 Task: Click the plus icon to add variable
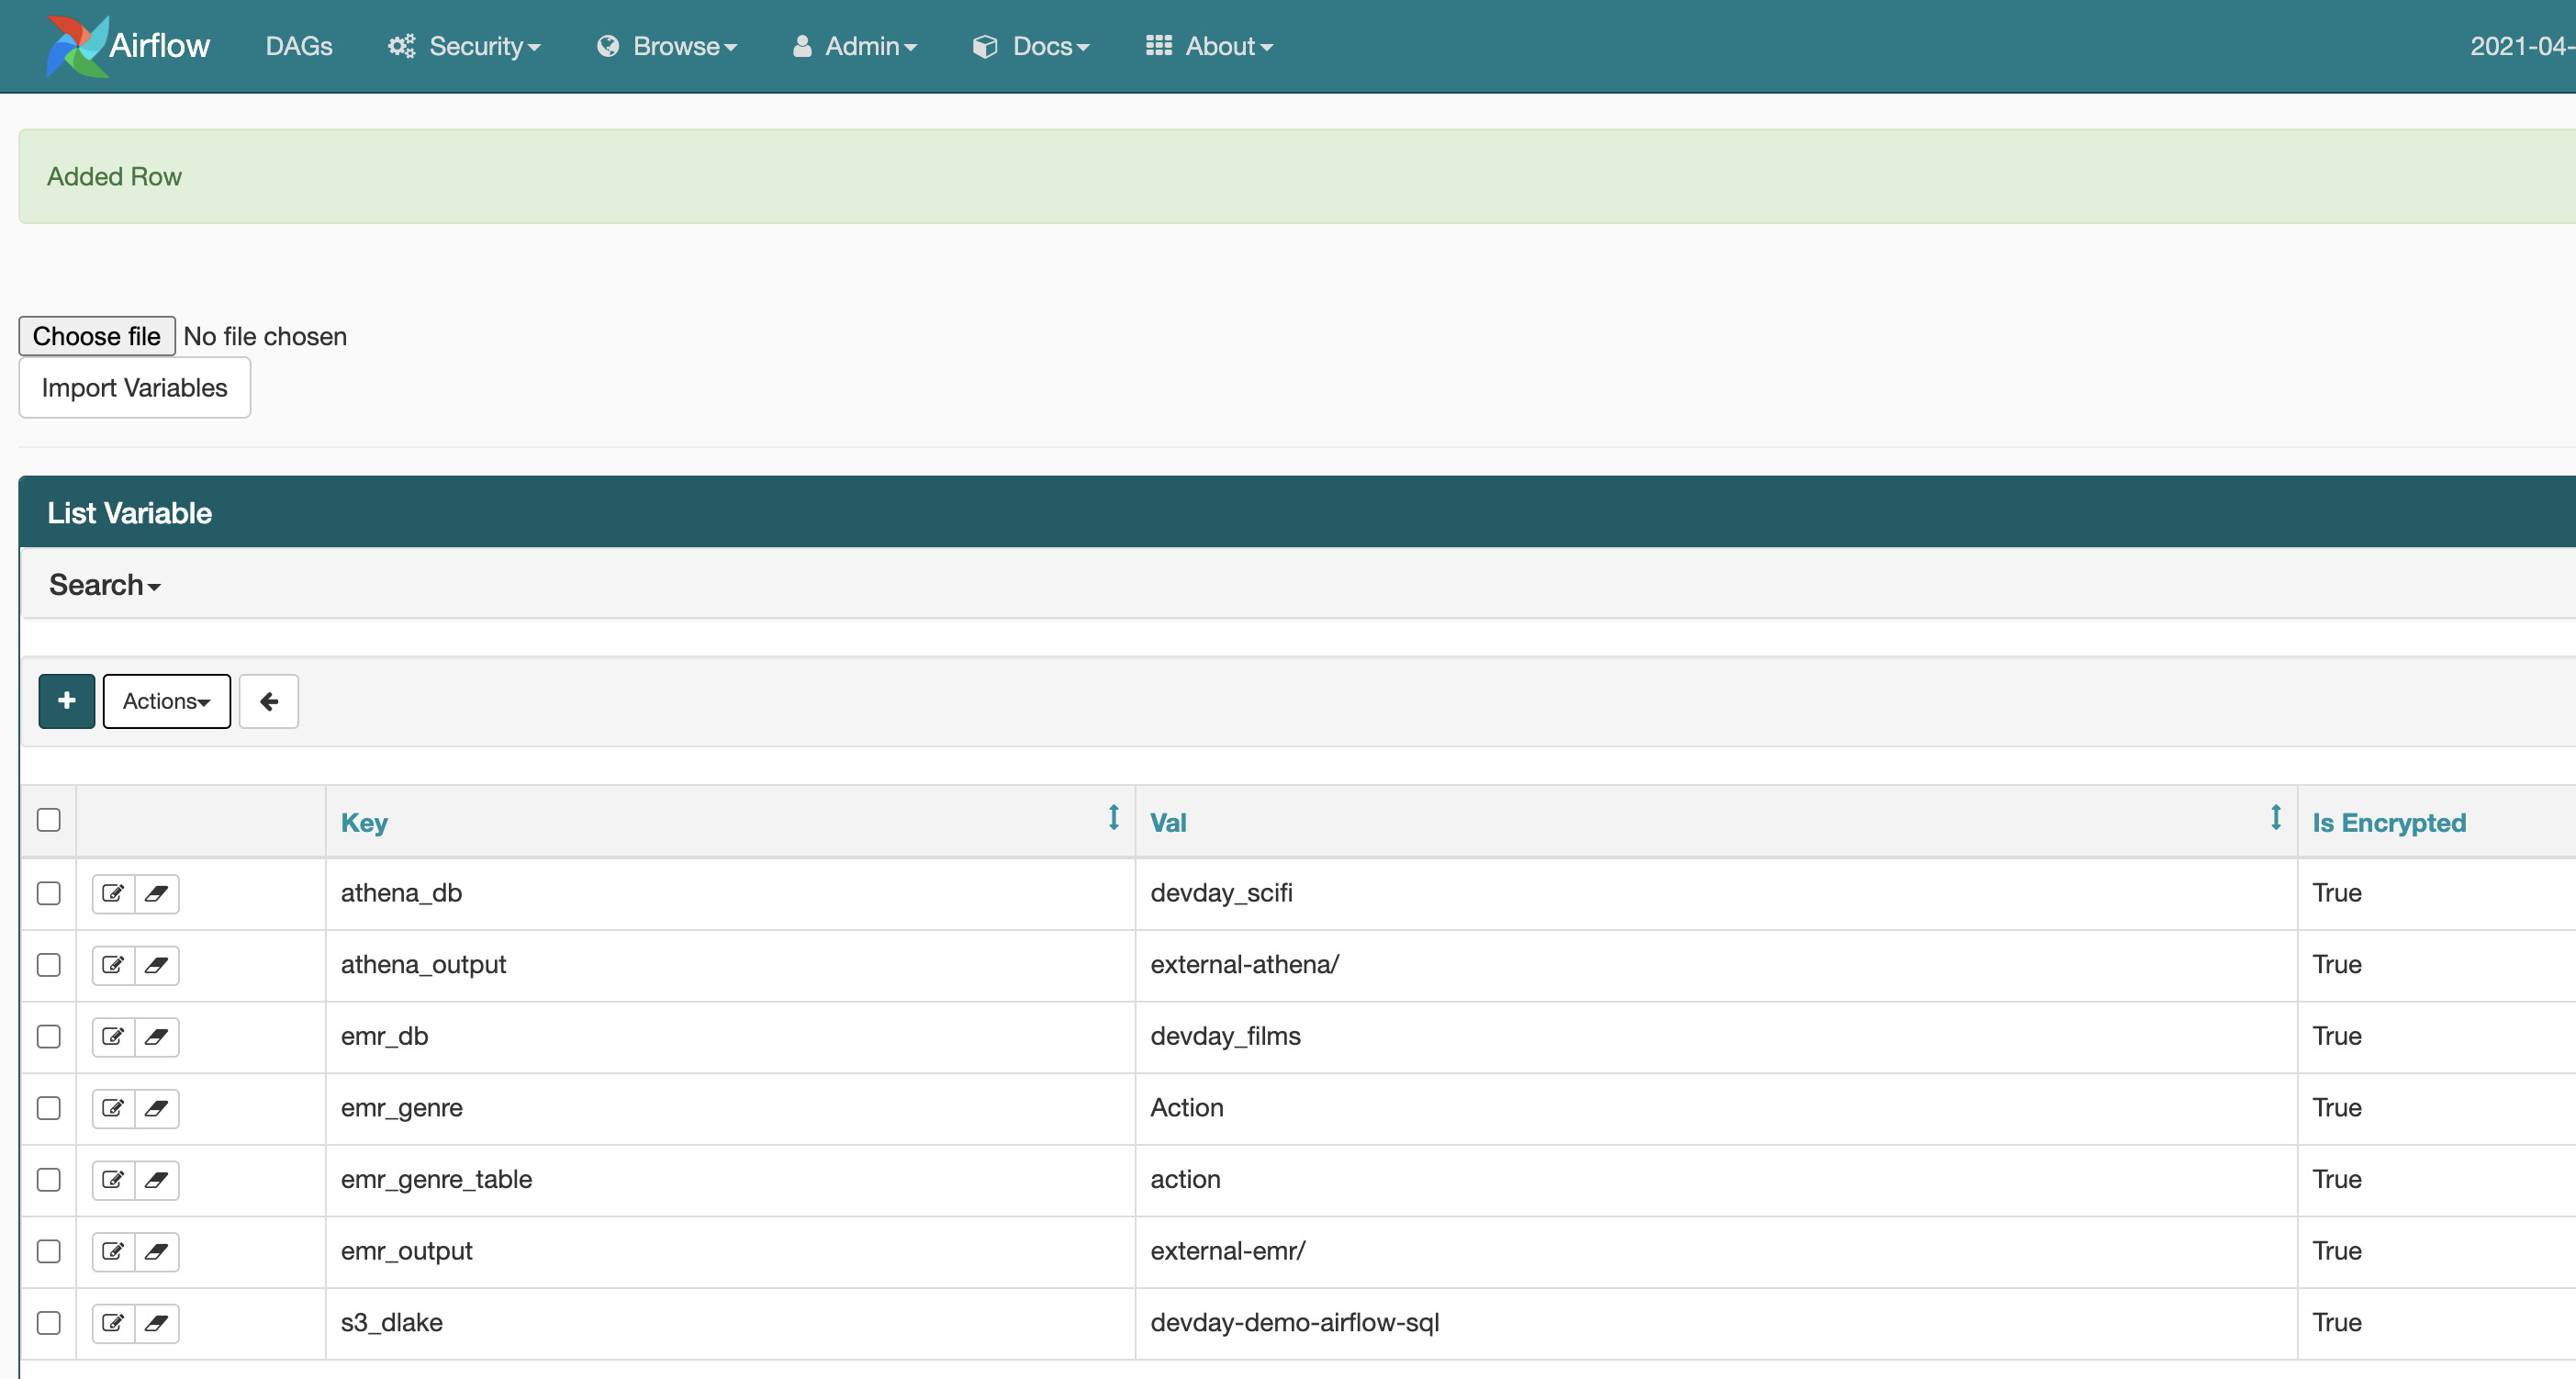coord(67,701)
